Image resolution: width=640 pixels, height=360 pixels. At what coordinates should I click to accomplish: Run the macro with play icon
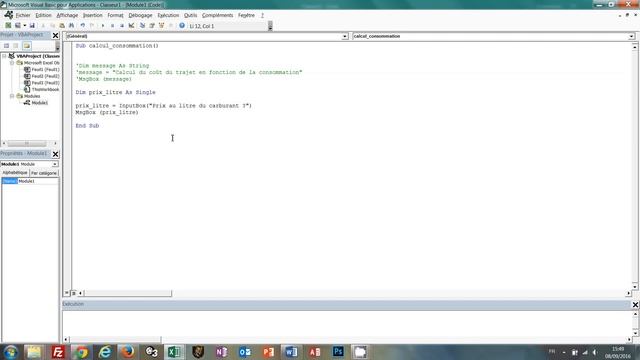(103, 25)
